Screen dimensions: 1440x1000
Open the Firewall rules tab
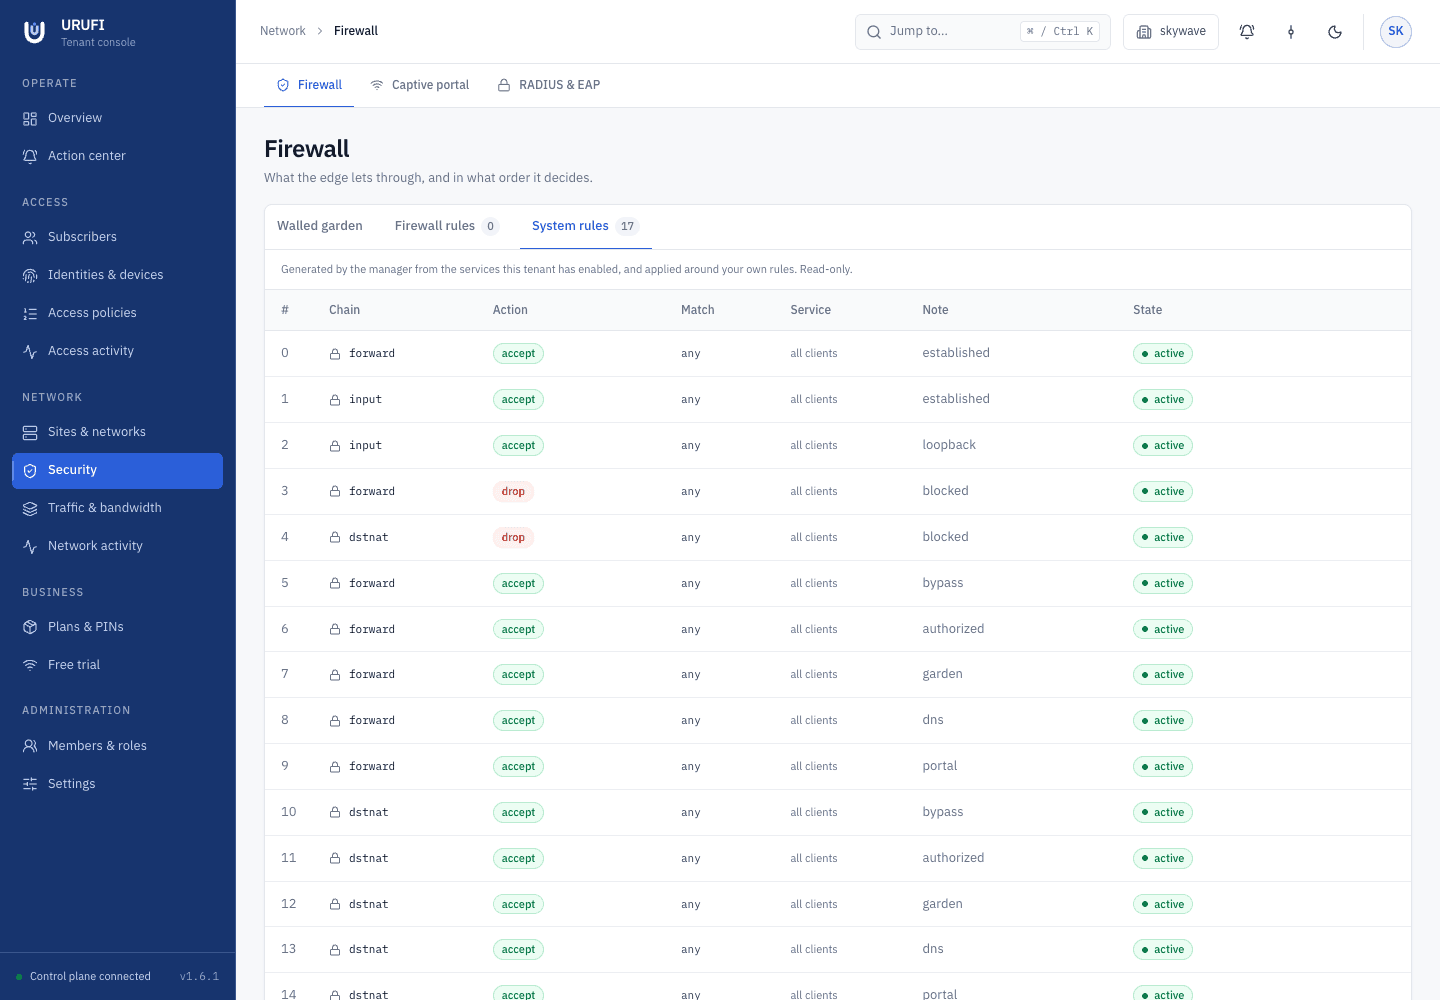click(447, 226)
